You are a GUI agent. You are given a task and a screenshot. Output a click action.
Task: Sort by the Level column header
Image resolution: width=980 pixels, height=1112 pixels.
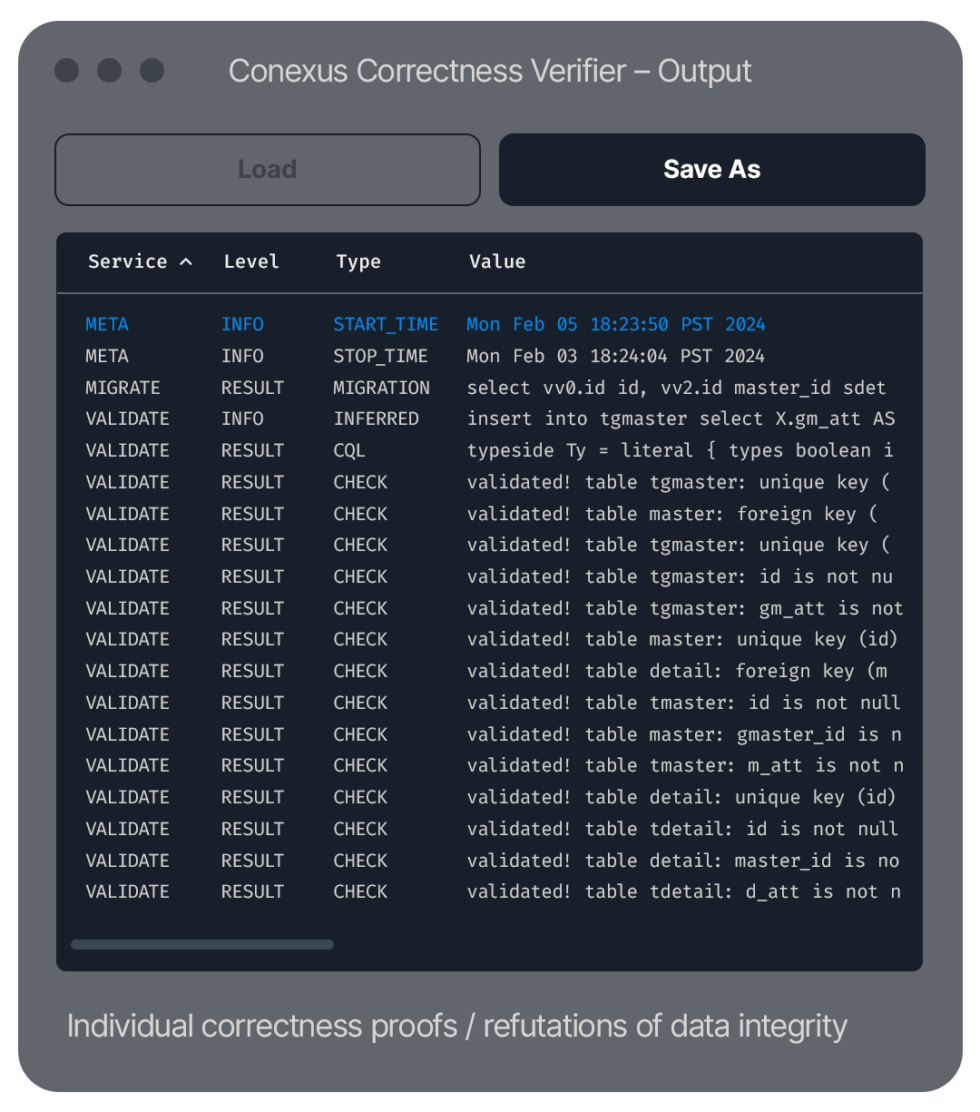coord(251,262)
